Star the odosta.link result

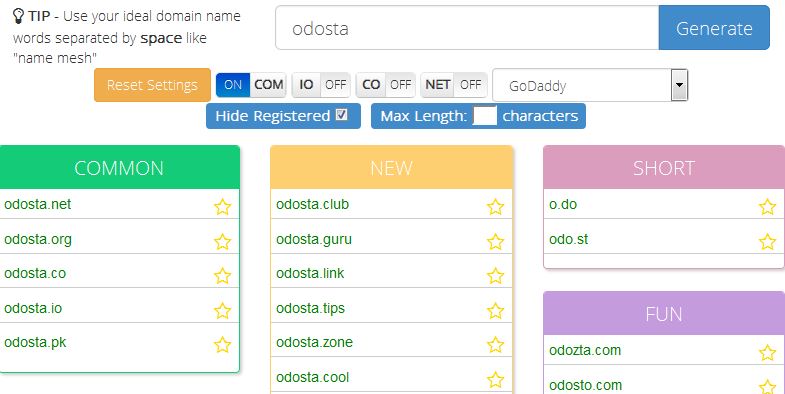pyautogui.click(x=495, y=275)
